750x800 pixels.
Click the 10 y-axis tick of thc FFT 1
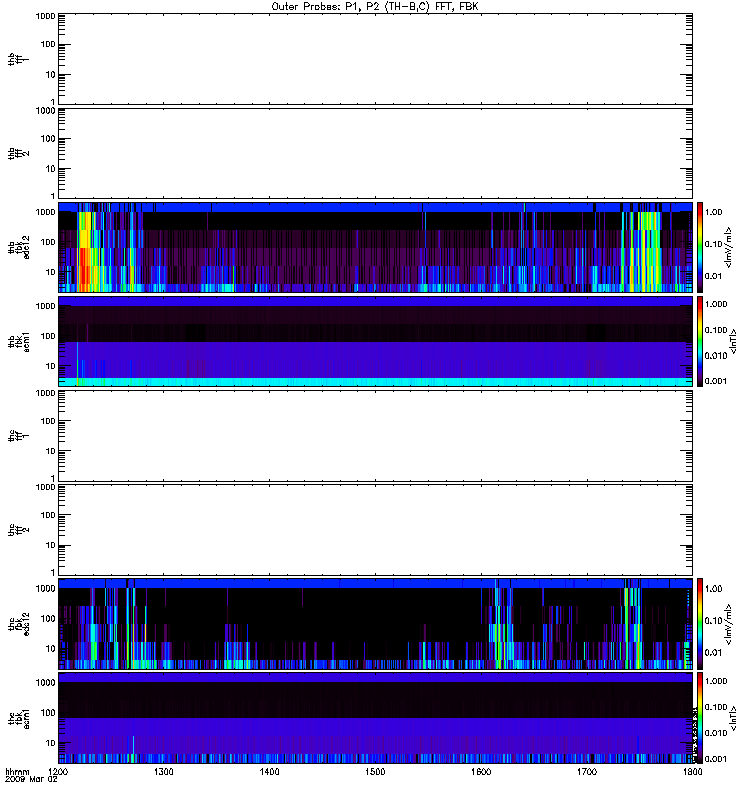point(51,452)
